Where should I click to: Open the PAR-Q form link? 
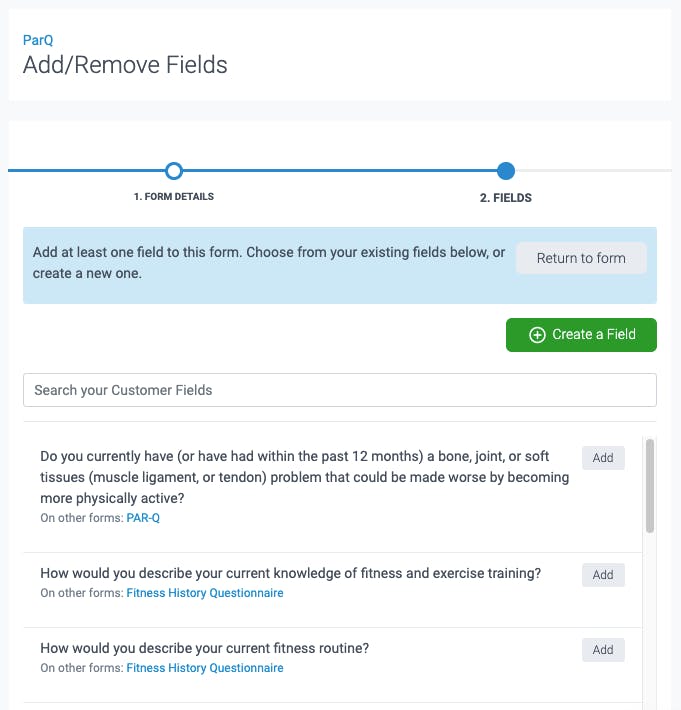pos(143,518)
